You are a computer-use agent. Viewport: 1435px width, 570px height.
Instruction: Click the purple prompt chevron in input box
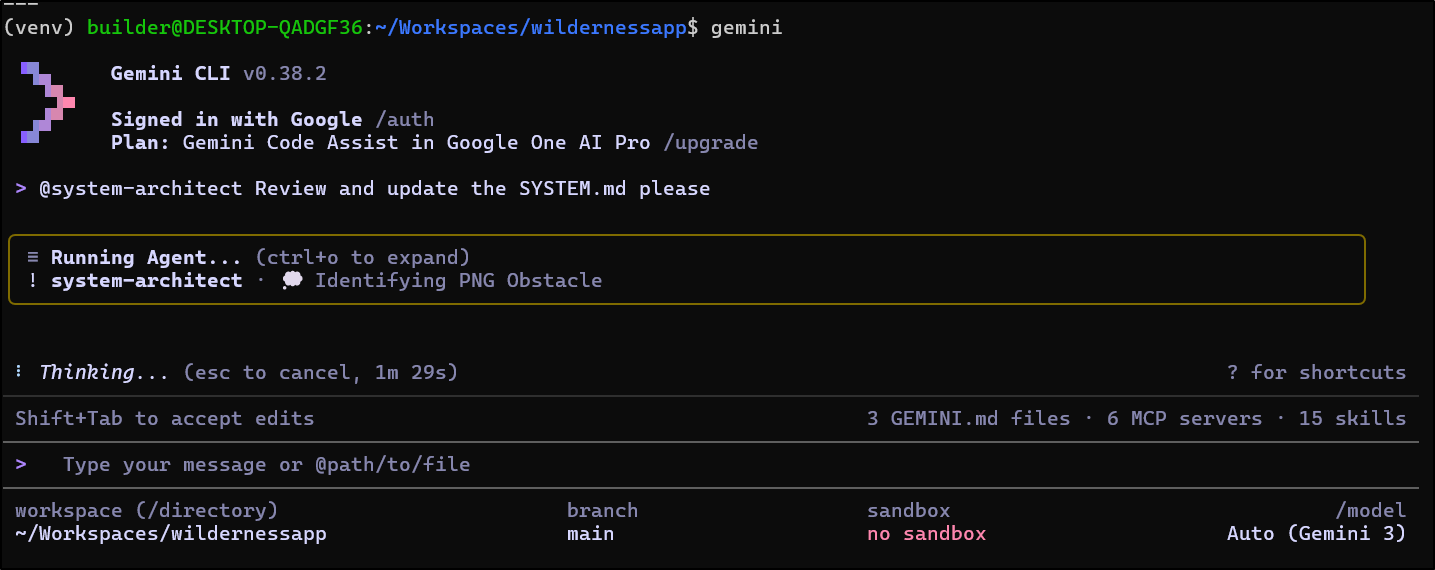point(21,464)
